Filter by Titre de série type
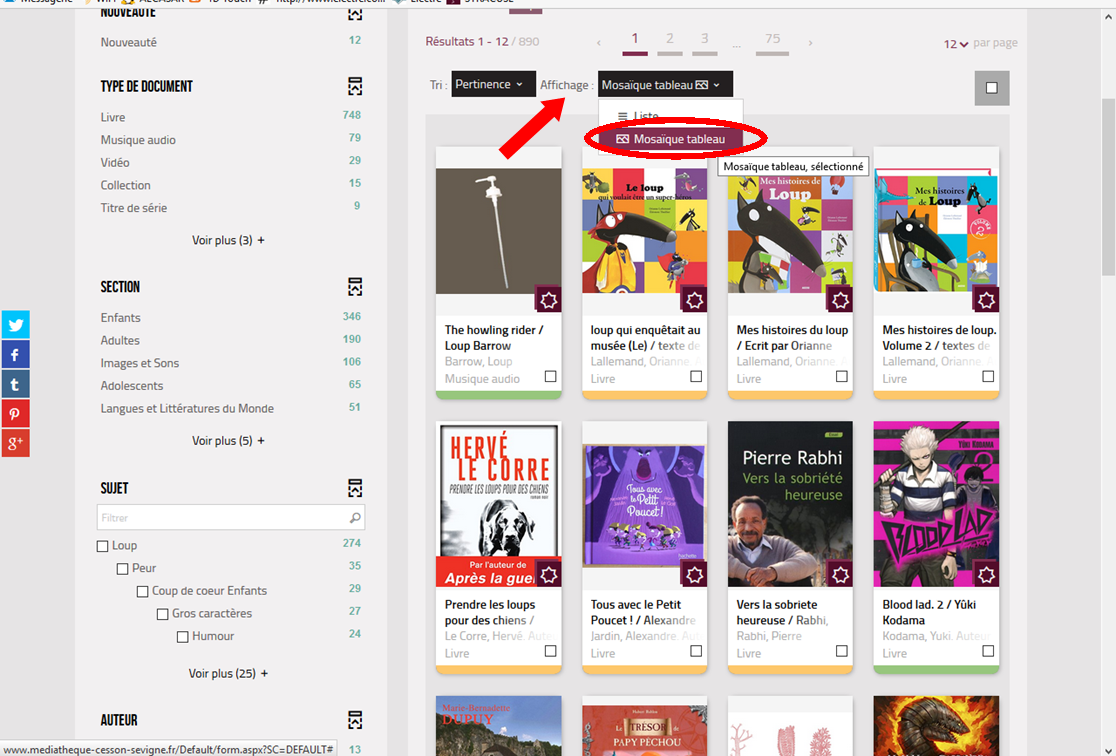Image resolution: width=1116 pixels, height=756 pixels. click(x=134, y=208)
